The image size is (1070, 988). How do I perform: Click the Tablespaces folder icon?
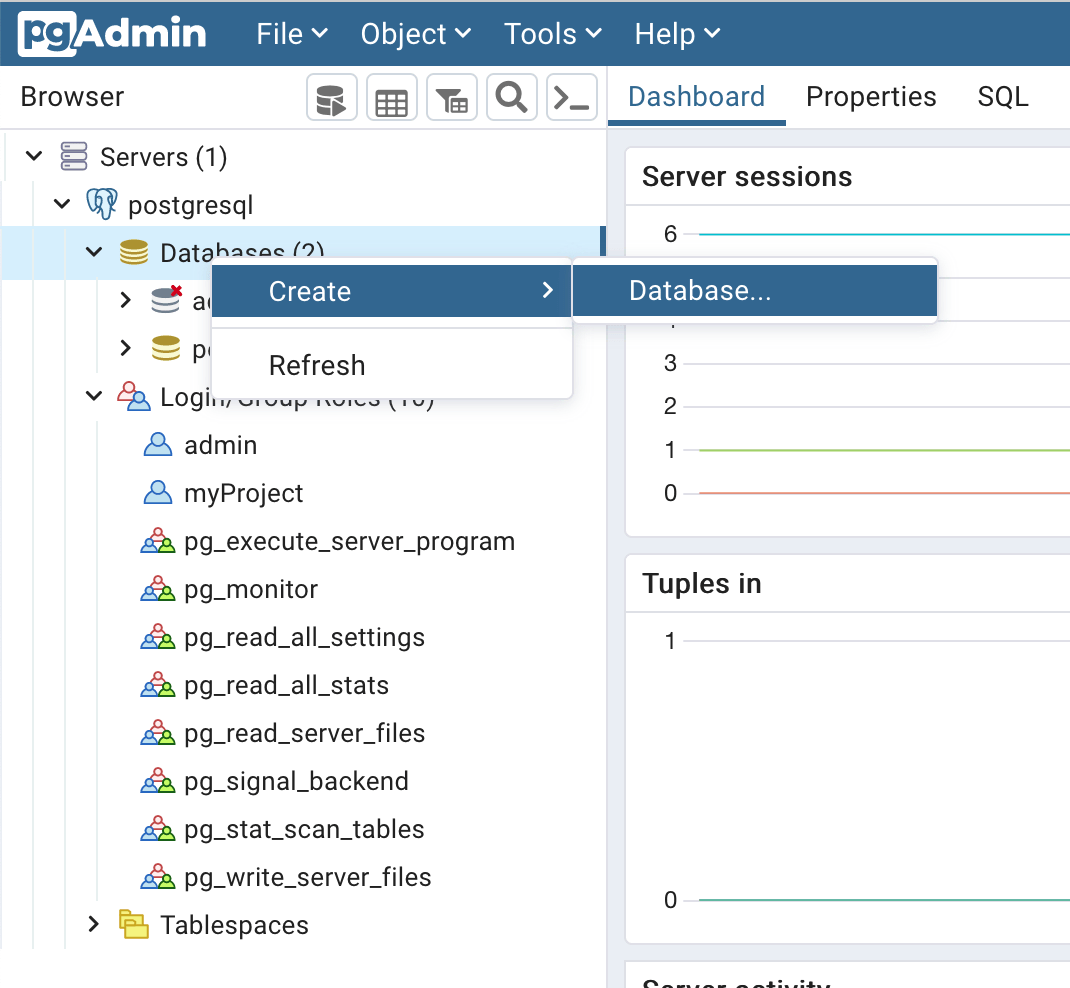[x=133, y=925]
